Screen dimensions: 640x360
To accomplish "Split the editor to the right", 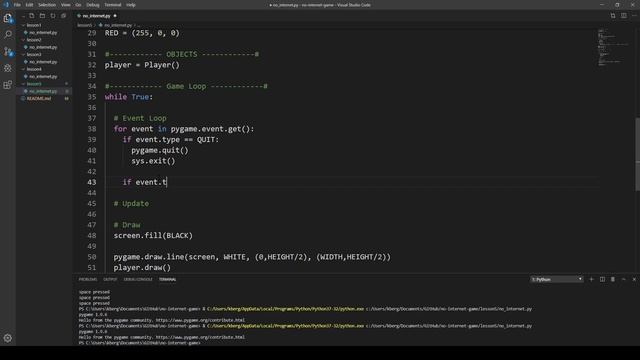I will (x=624, y=16).
